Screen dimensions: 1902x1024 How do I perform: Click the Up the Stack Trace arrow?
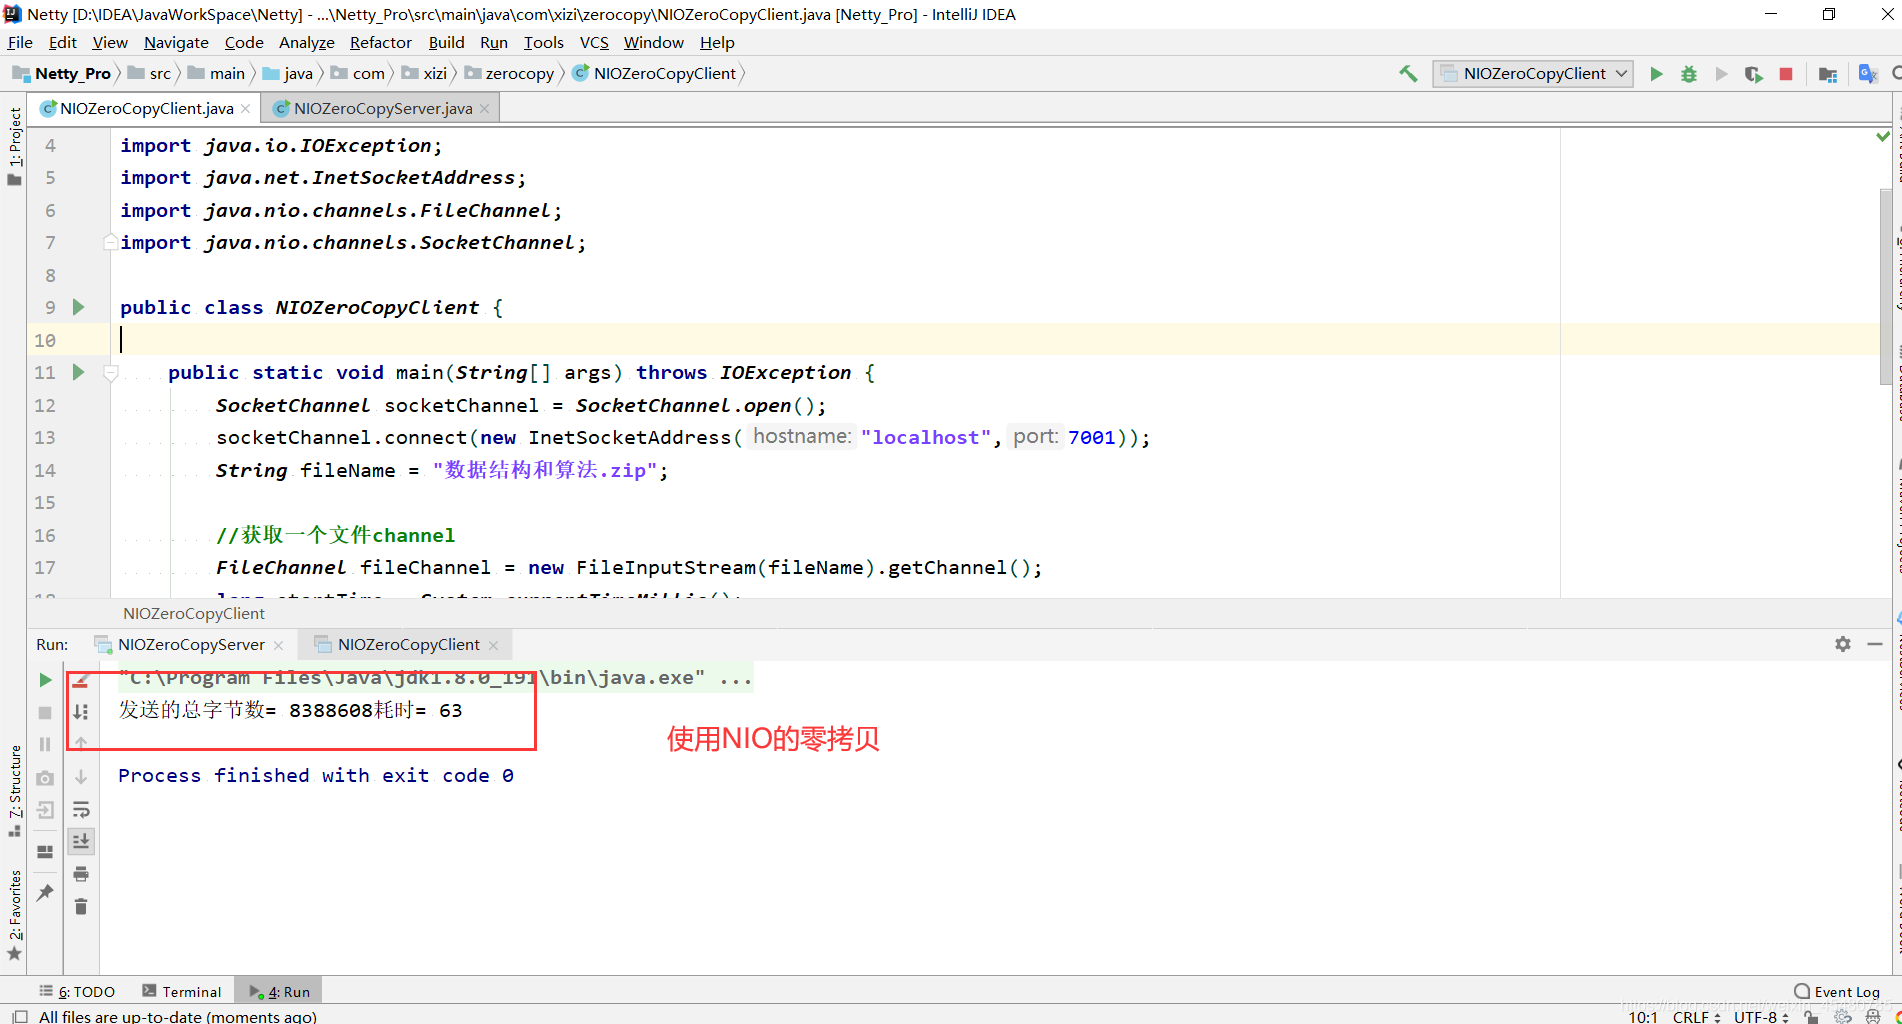pos(81,744)
